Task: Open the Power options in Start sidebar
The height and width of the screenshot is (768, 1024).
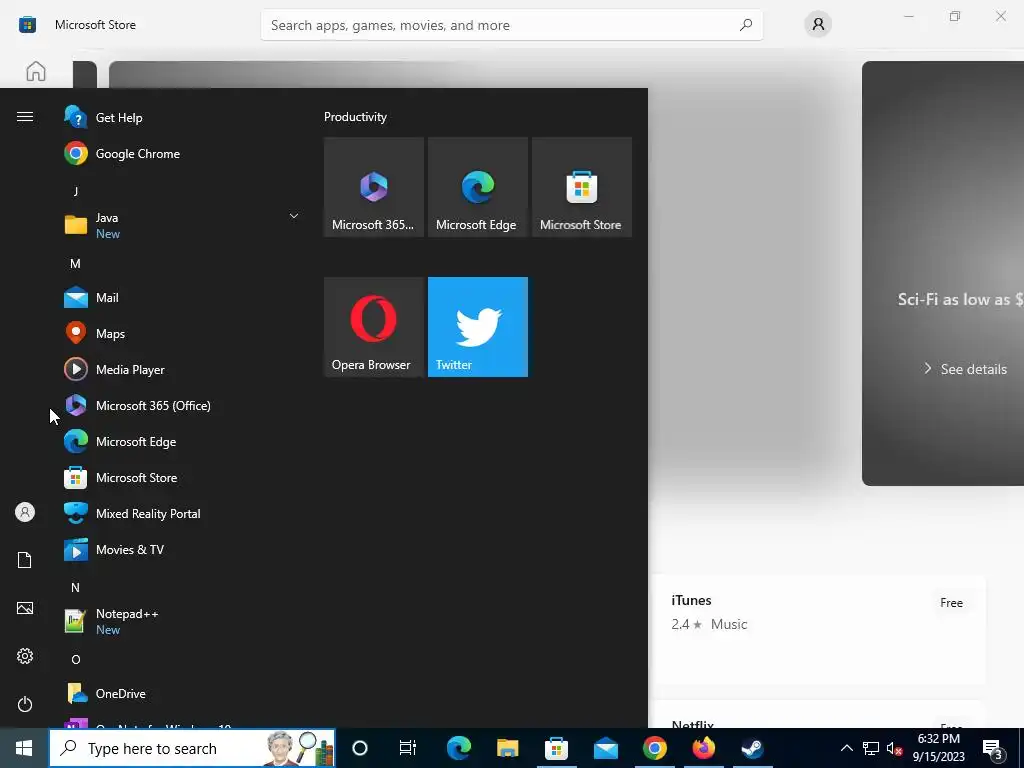Action: click(25, 704)
